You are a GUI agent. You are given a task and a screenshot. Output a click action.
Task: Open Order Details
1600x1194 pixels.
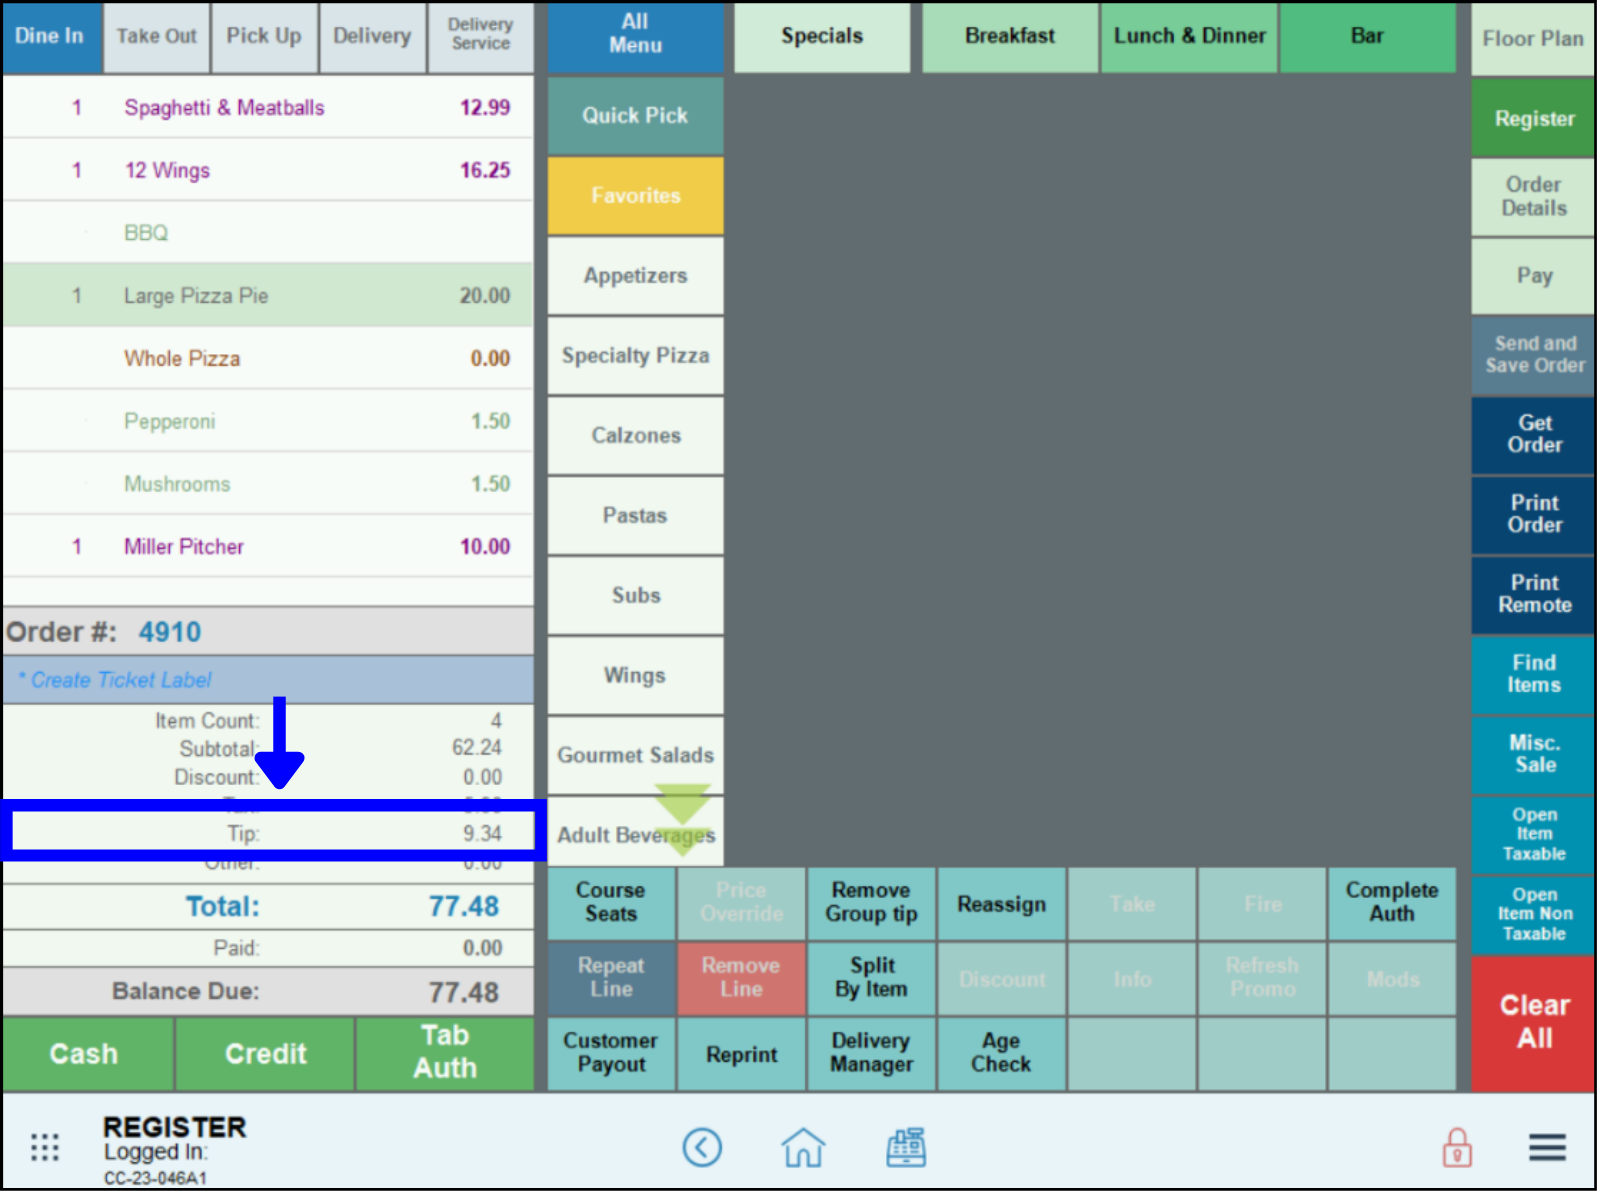click(x=1533, y=197)
